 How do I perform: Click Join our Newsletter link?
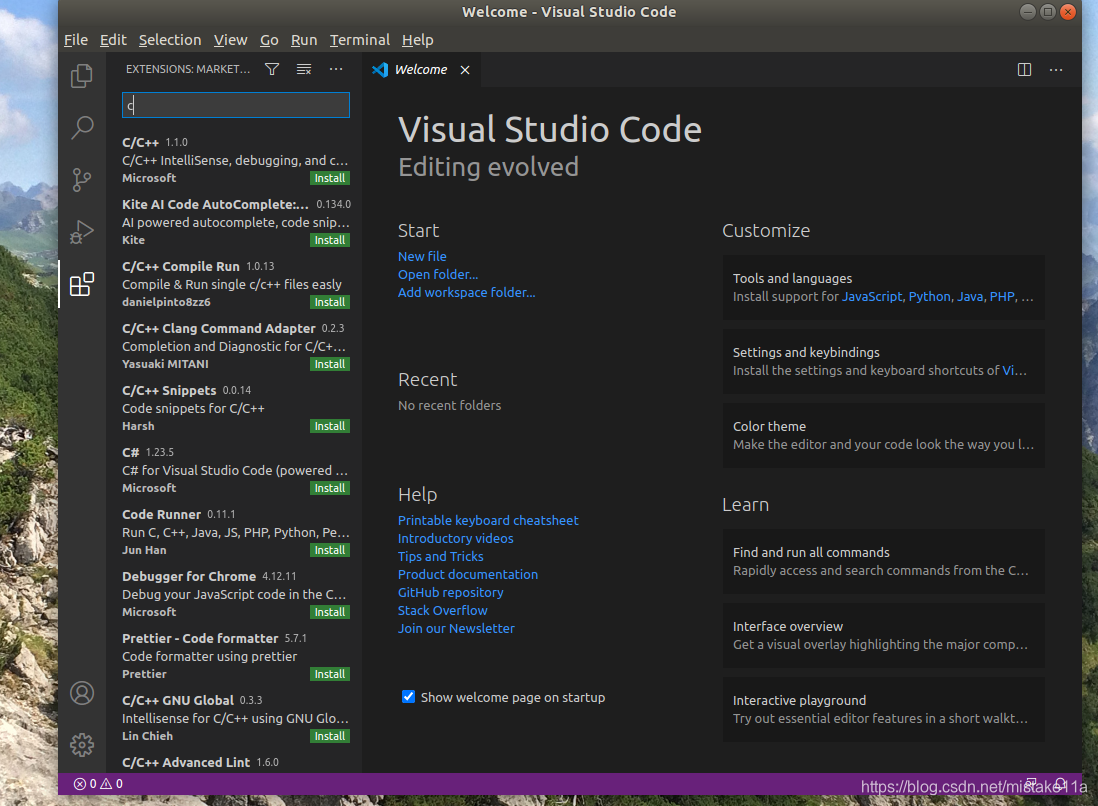coord(456,629)
